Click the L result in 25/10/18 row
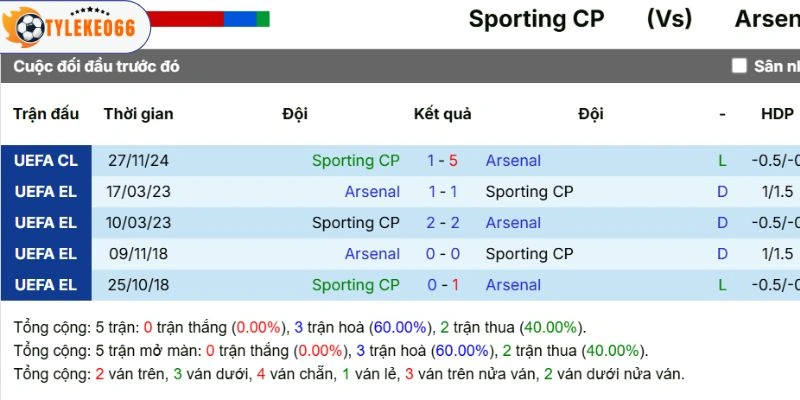Image resolution: width=800 pixels, height=400 pixels. pyautogui.click(x=722, y=284)
